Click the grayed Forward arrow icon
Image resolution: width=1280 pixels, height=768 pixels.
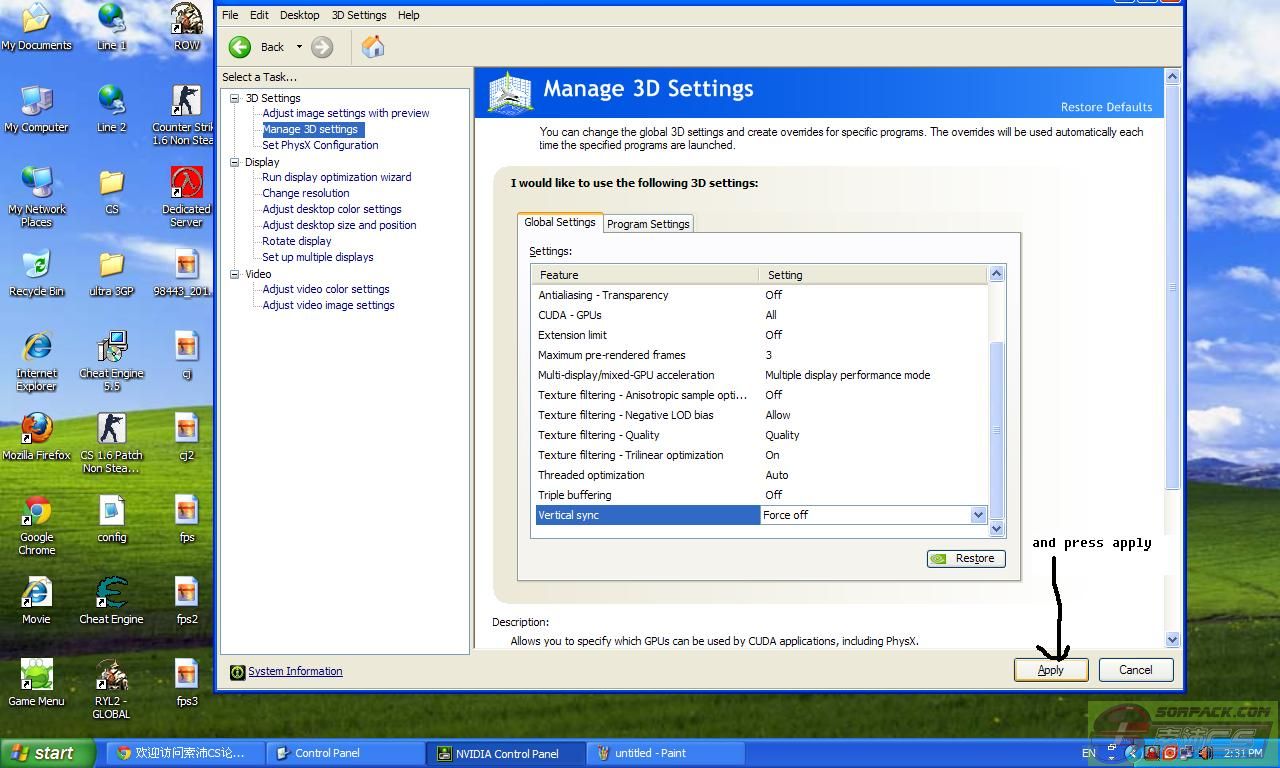(x=322, y=47)
